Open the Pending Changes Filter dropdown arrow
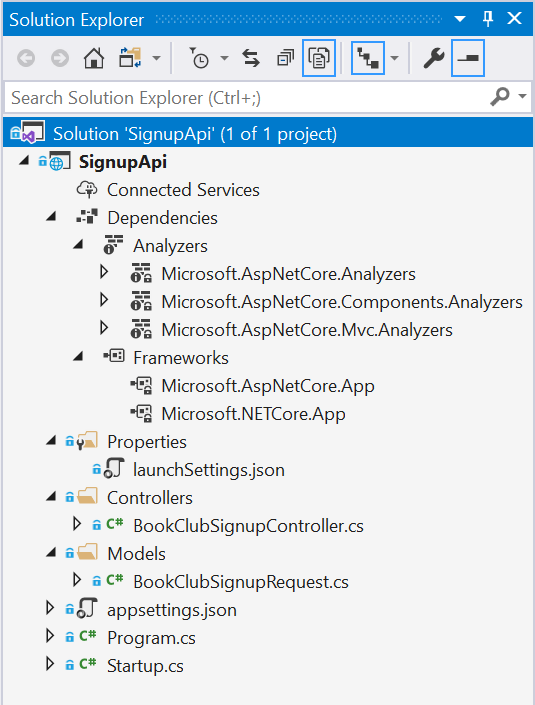Image resolution: width=535 pixels, height=705 pixels. (224, 58)
